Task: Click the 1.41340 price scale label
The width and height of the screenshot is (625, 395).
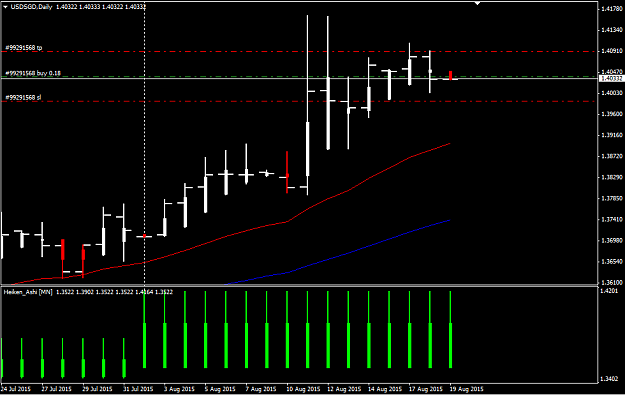Action: 612,30
